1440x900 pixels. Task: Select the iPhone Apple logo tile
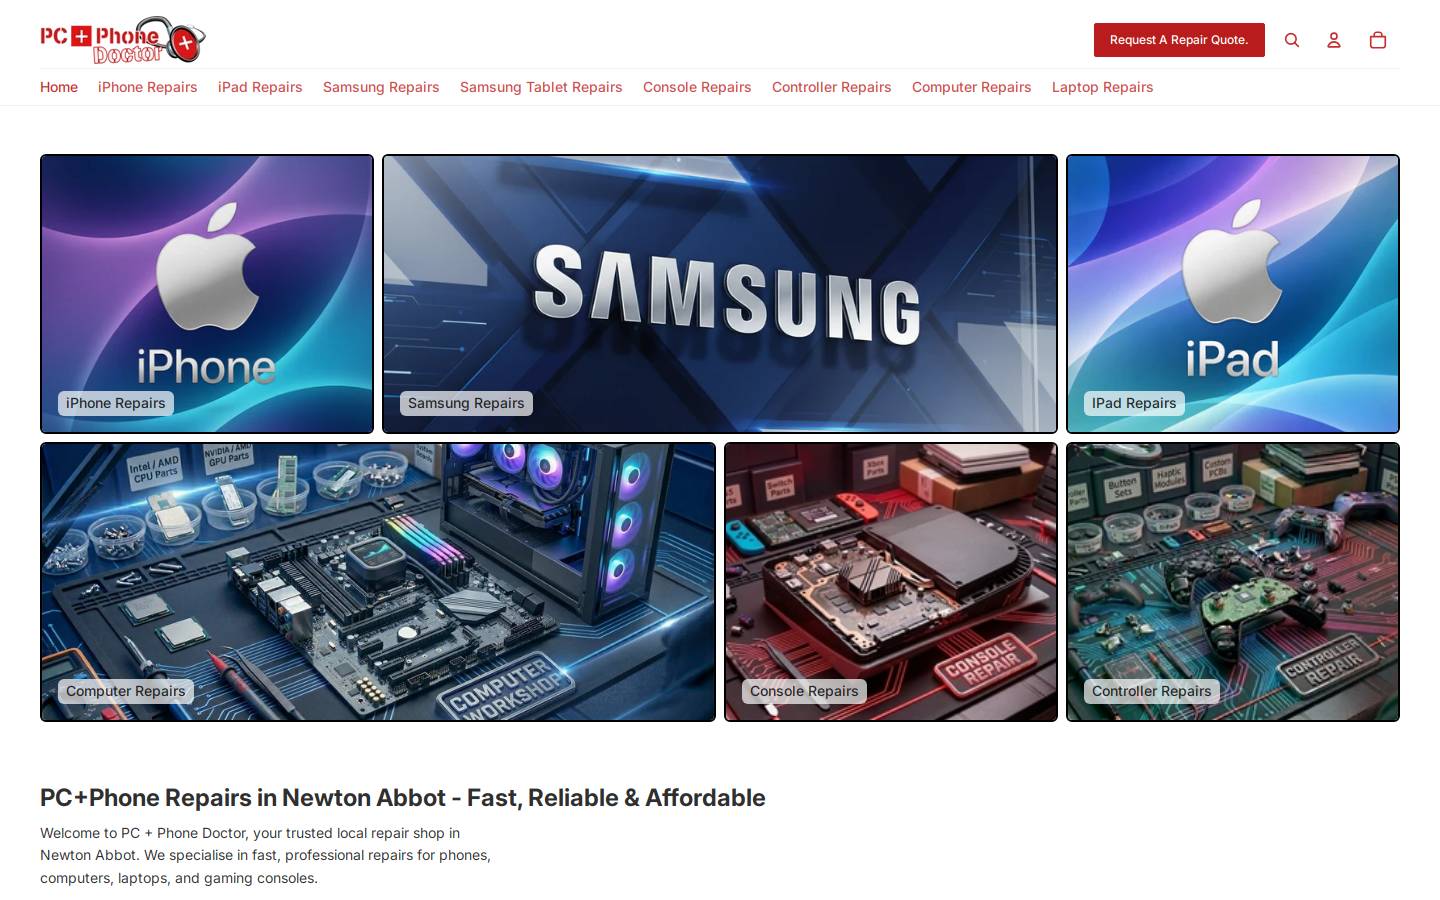207,294
